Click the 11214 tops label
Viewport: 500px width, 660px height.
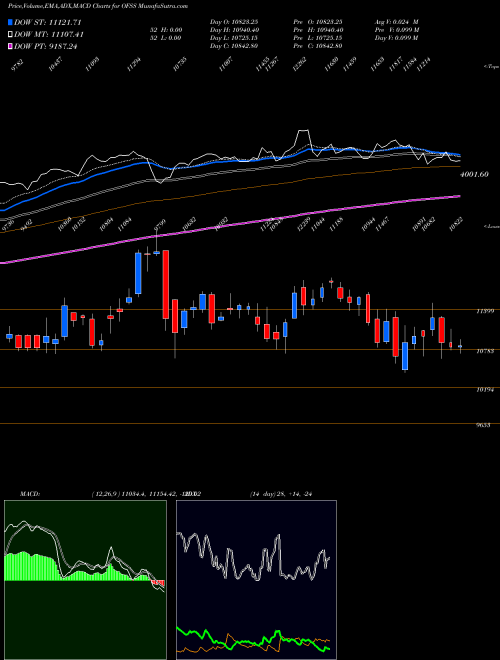[423, 65]
